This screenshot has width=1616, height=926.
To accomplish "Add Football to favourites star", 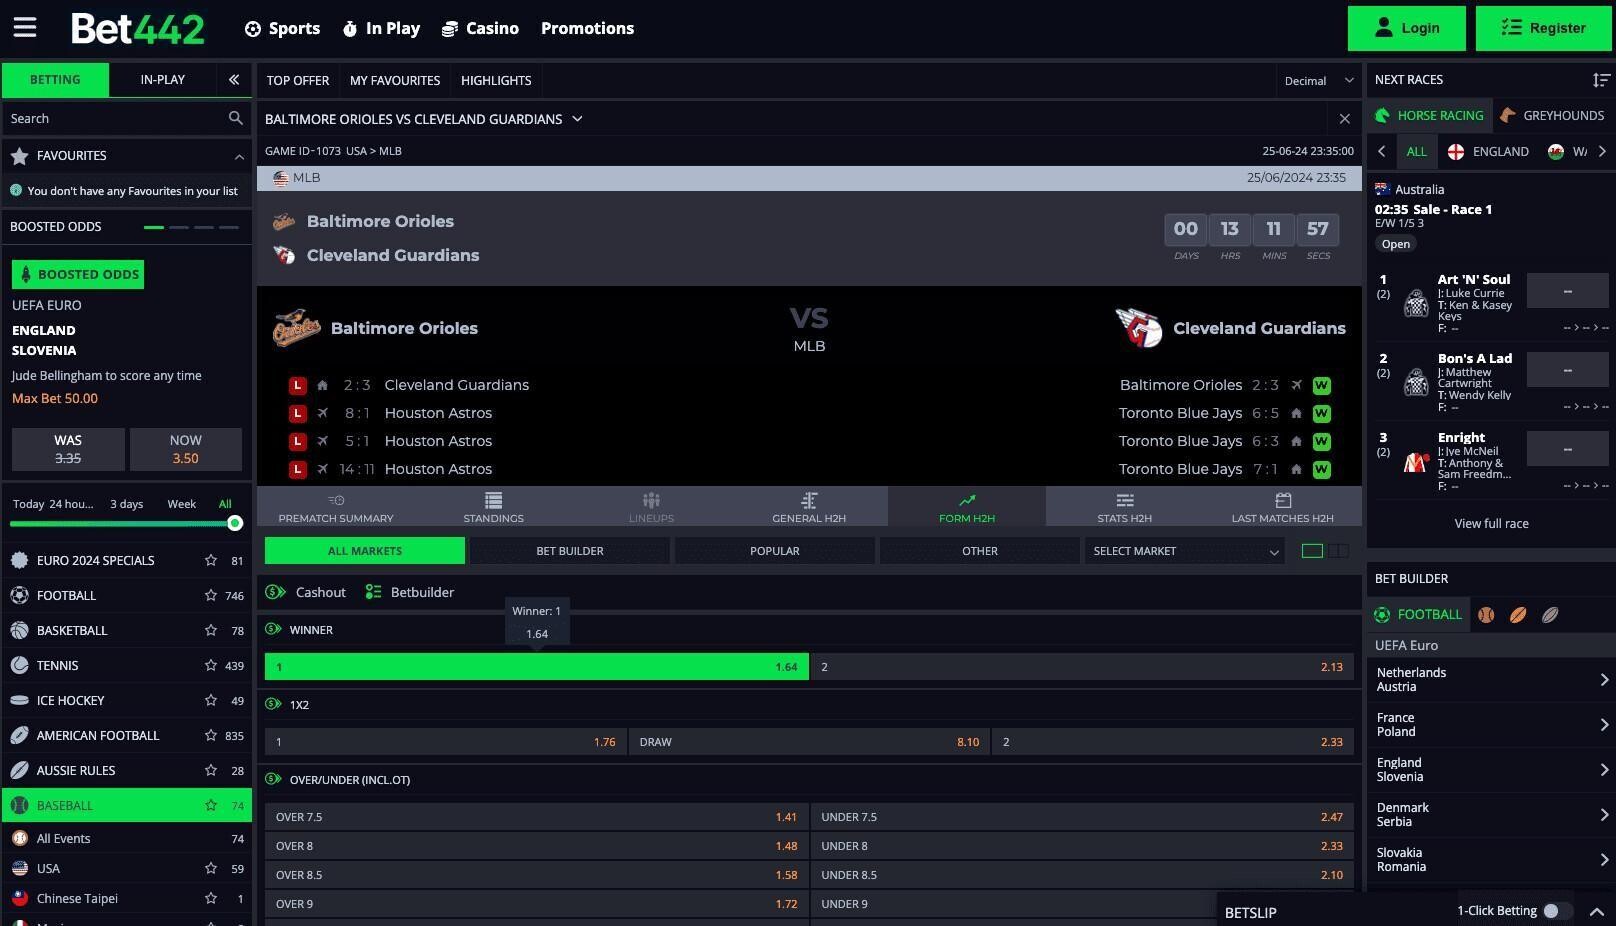I will (211, 595).
